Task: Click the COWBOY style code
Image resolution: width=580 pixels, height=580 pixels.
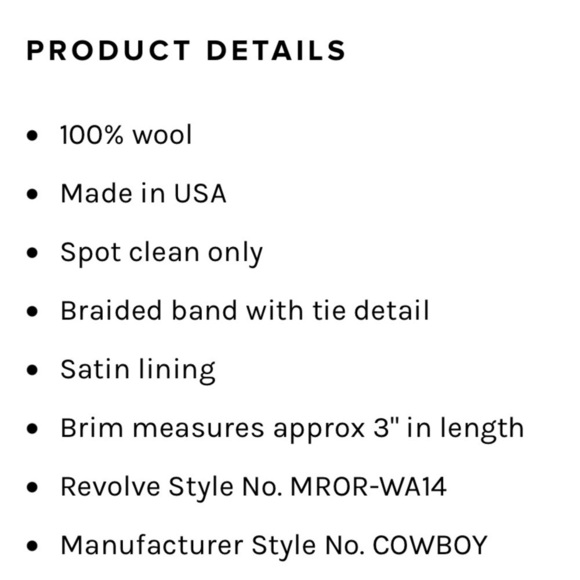Action: [430, 545]
